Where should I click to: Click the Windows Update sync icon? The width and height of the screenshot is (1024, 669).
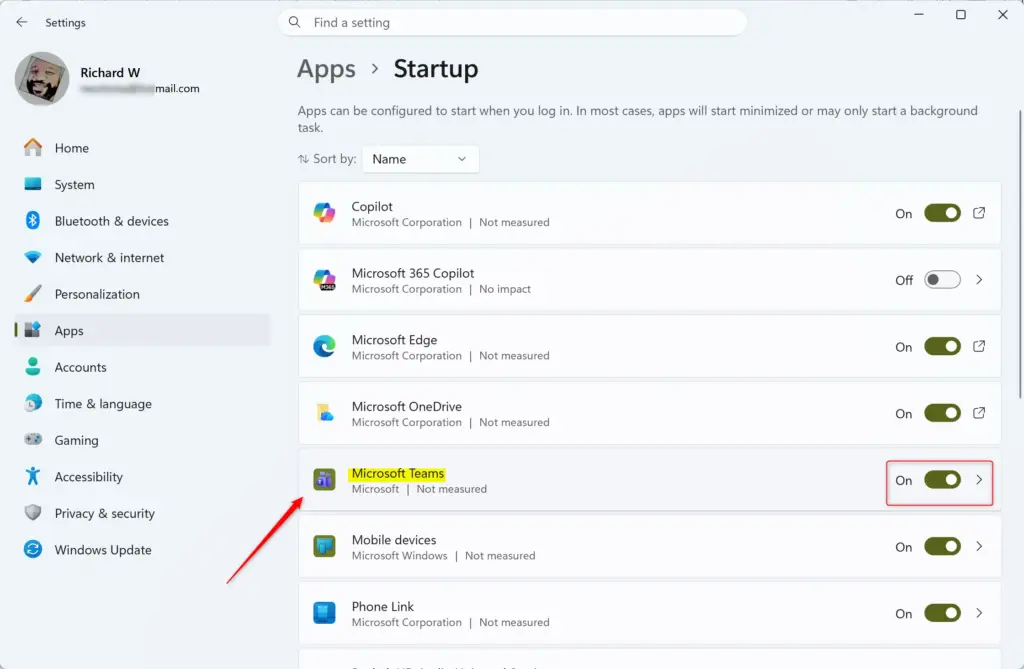(x=33, y=549)
